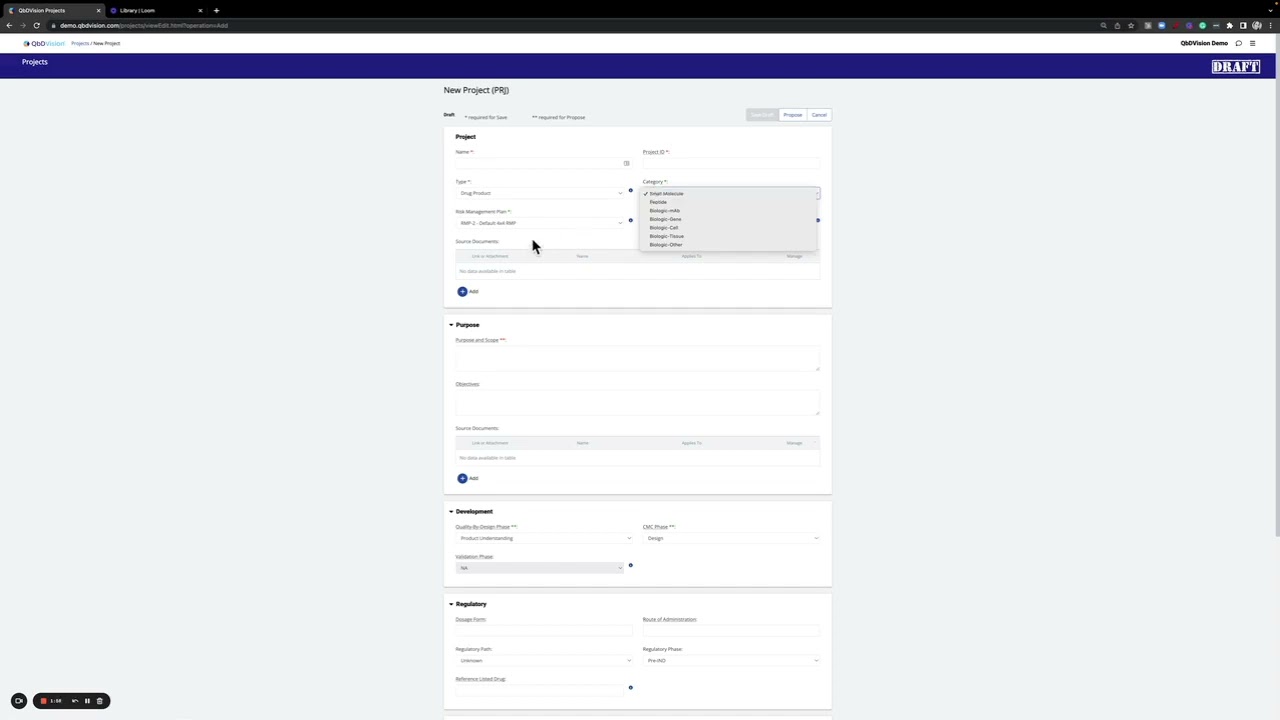This screenshot has width=1280, height=720.
Task: Stop the Loom recording with red button
Action: pyautogui.click(x=43, y=701)
